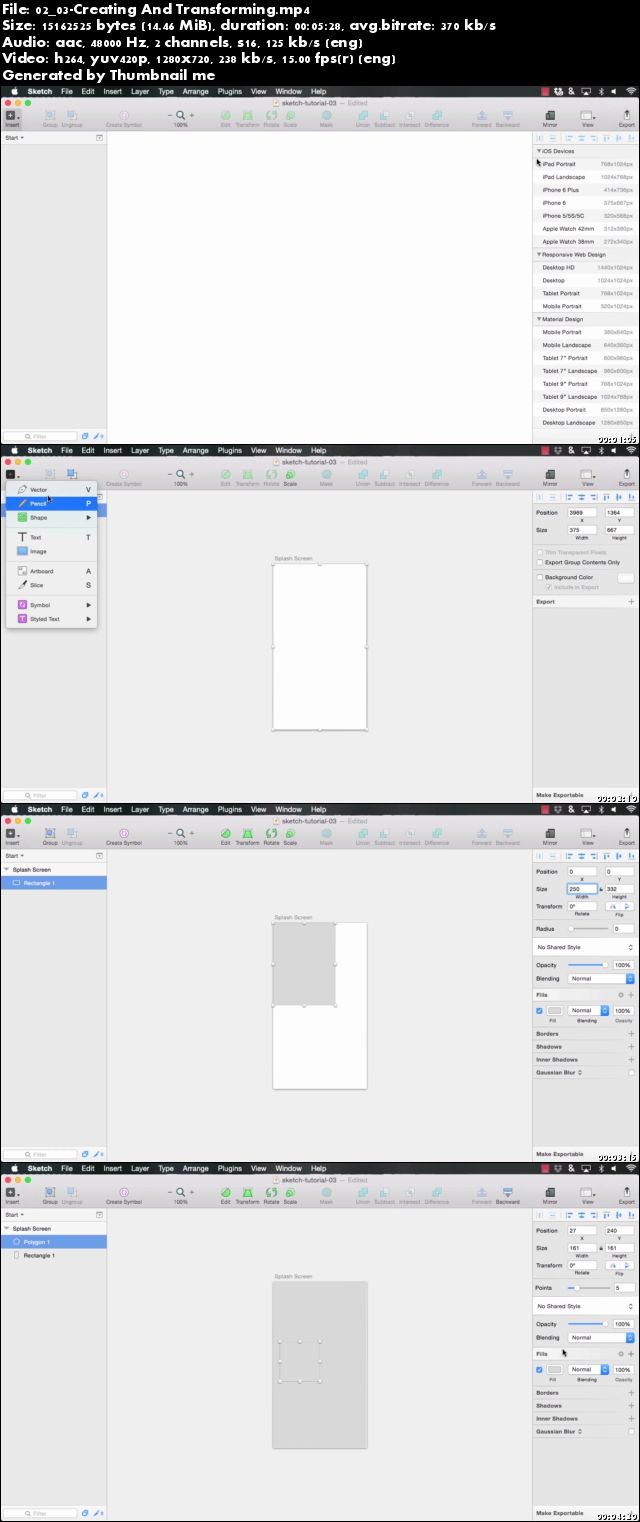Uncheck Fill checkbox in the Polygon 1 frame
Viewport: 640px width, 1522px height.
[x=540, y=1369]
